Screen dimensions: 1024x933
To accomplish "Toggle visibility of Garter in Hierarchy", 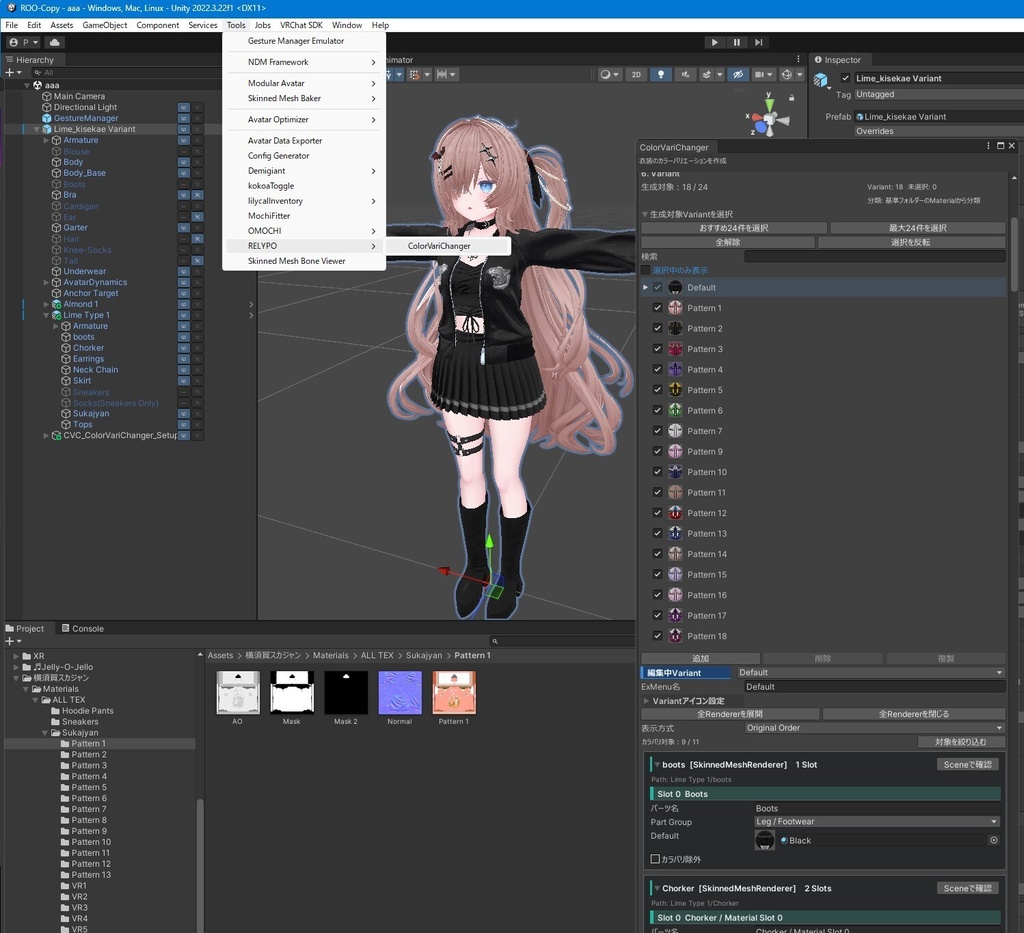I will [x=184, y=227].
